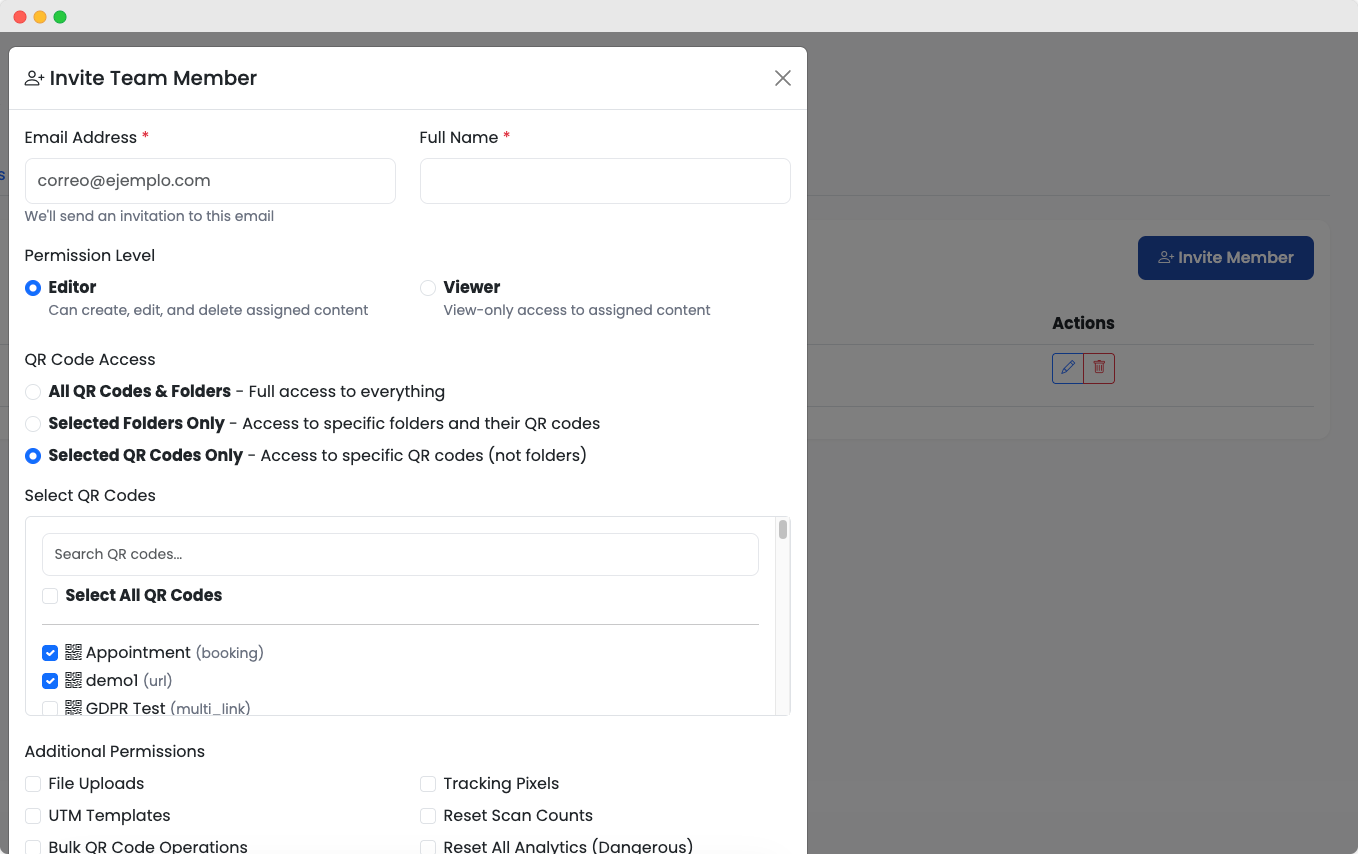Select the Editor permission level
This screenshot has height=854, width=1358.
click(33, 288)
